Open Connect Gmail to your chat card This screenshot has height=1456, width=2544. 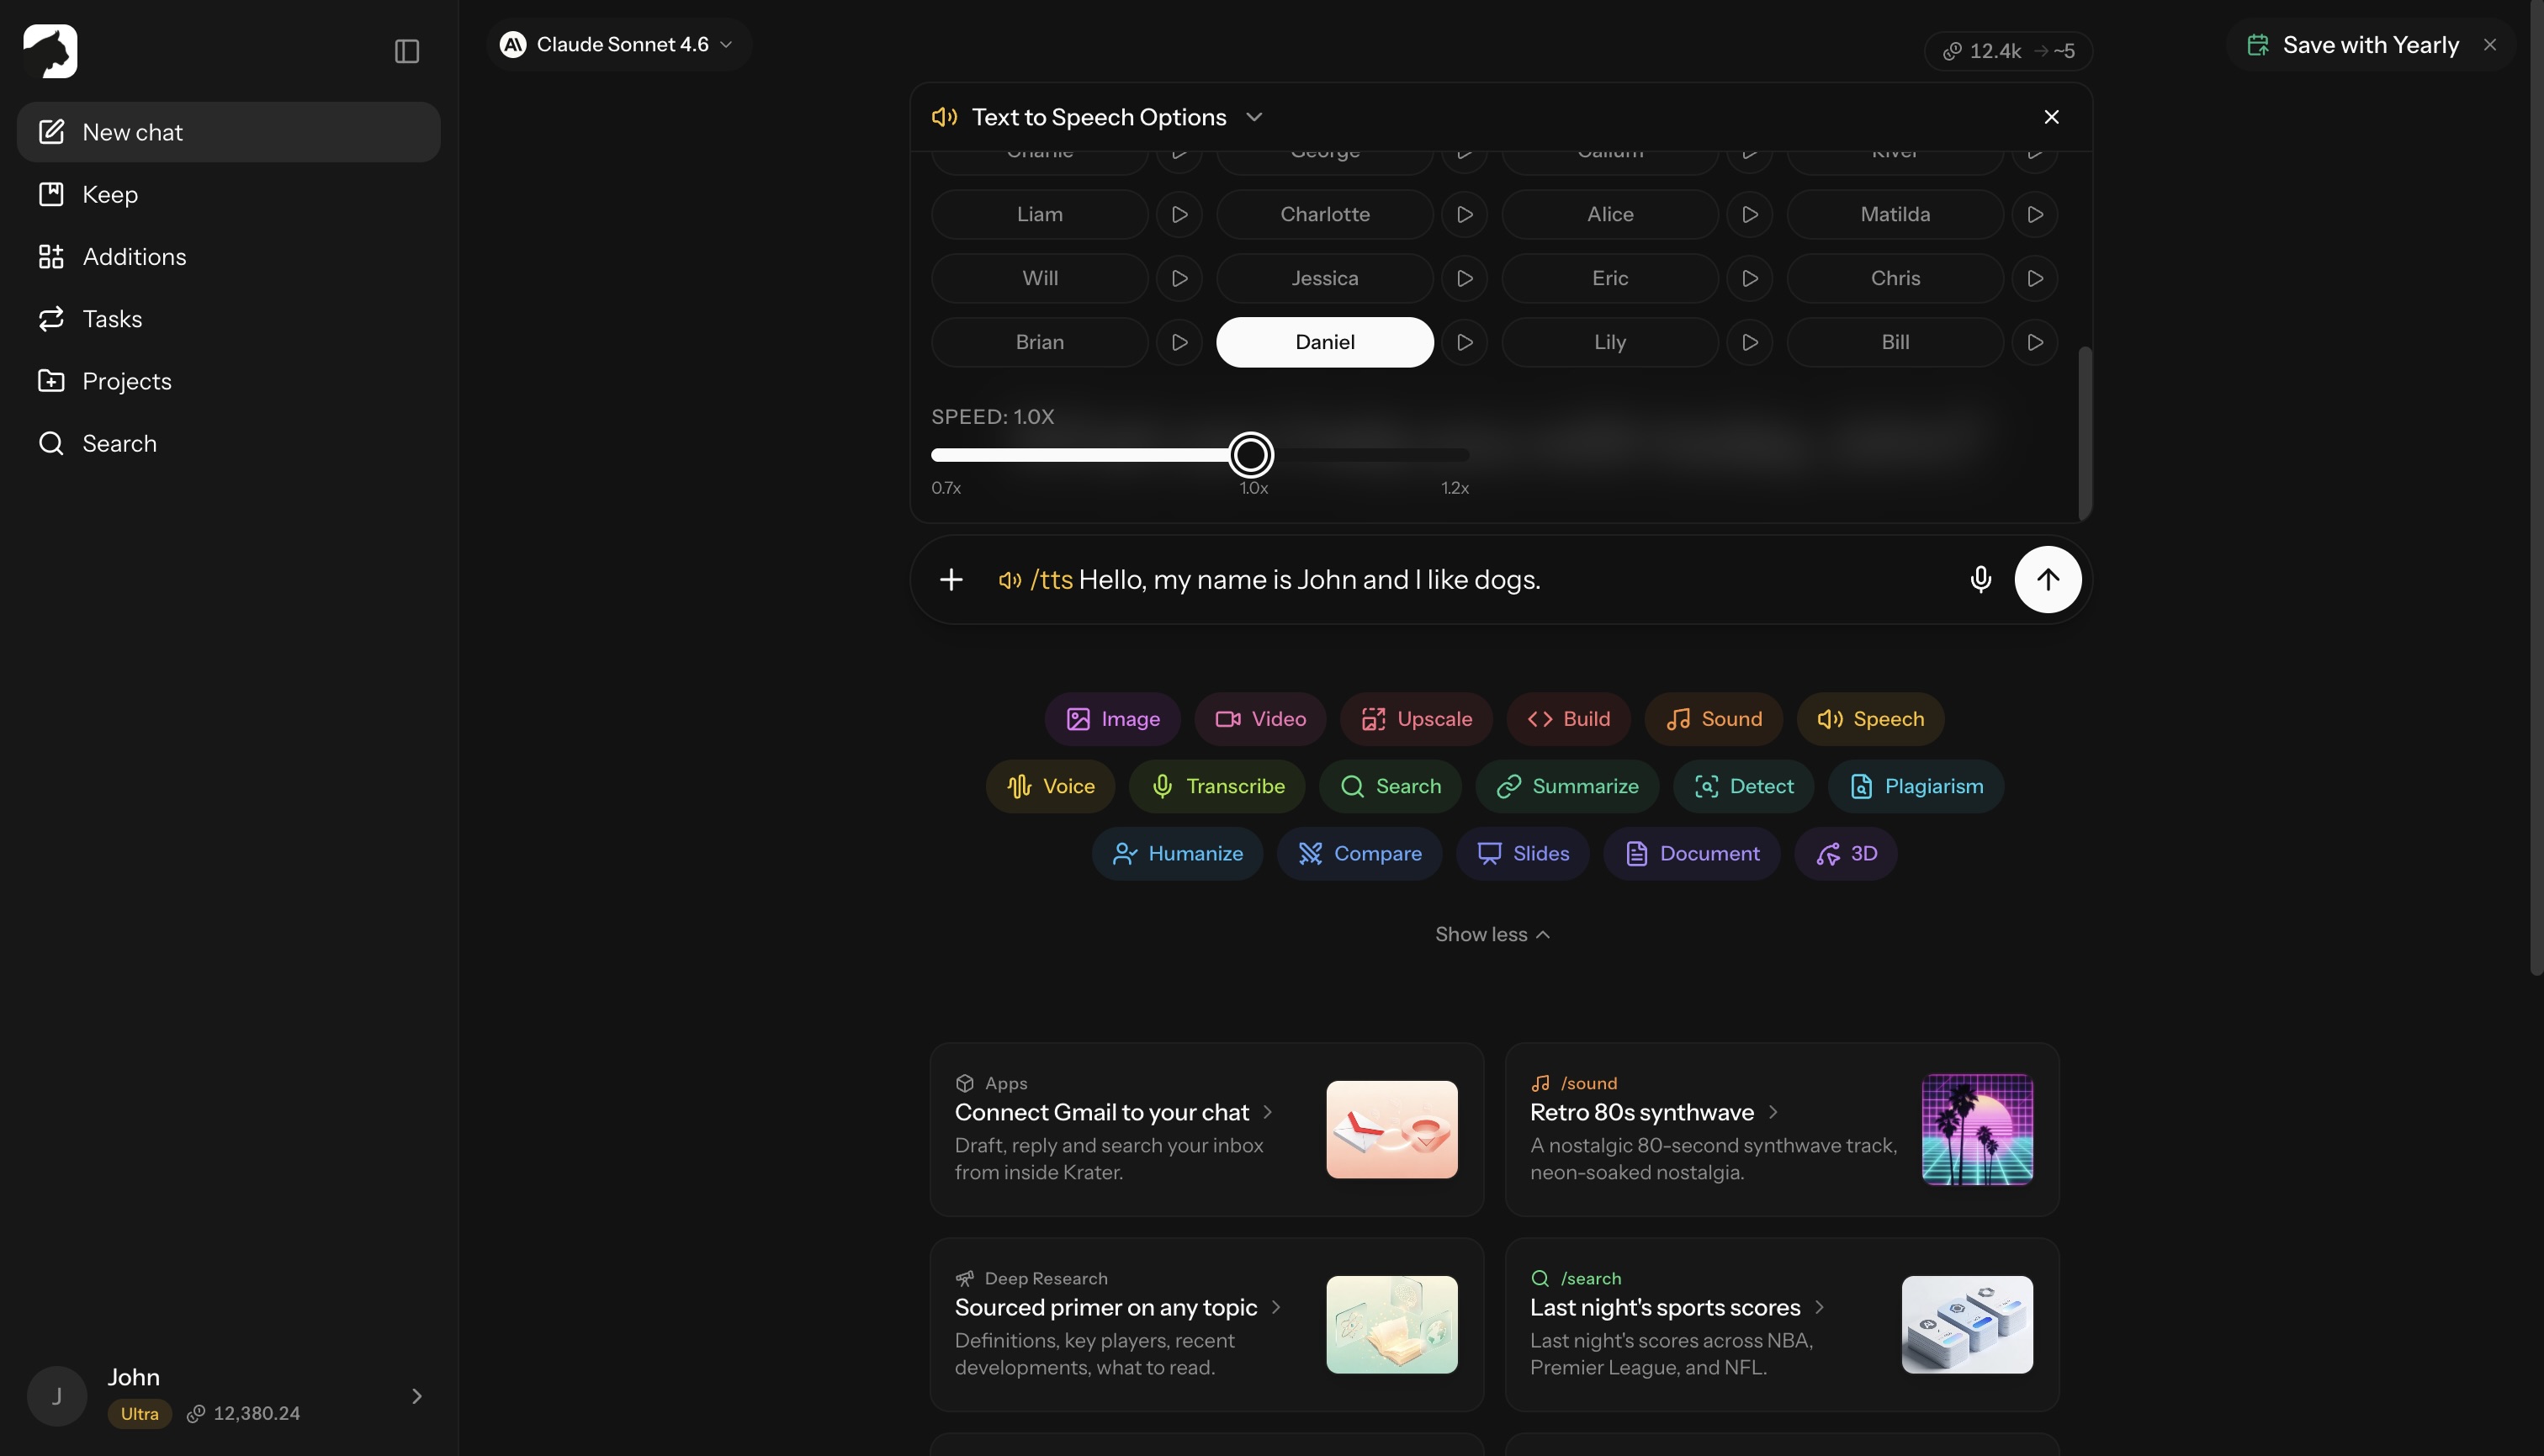tap(1206, 1130)
